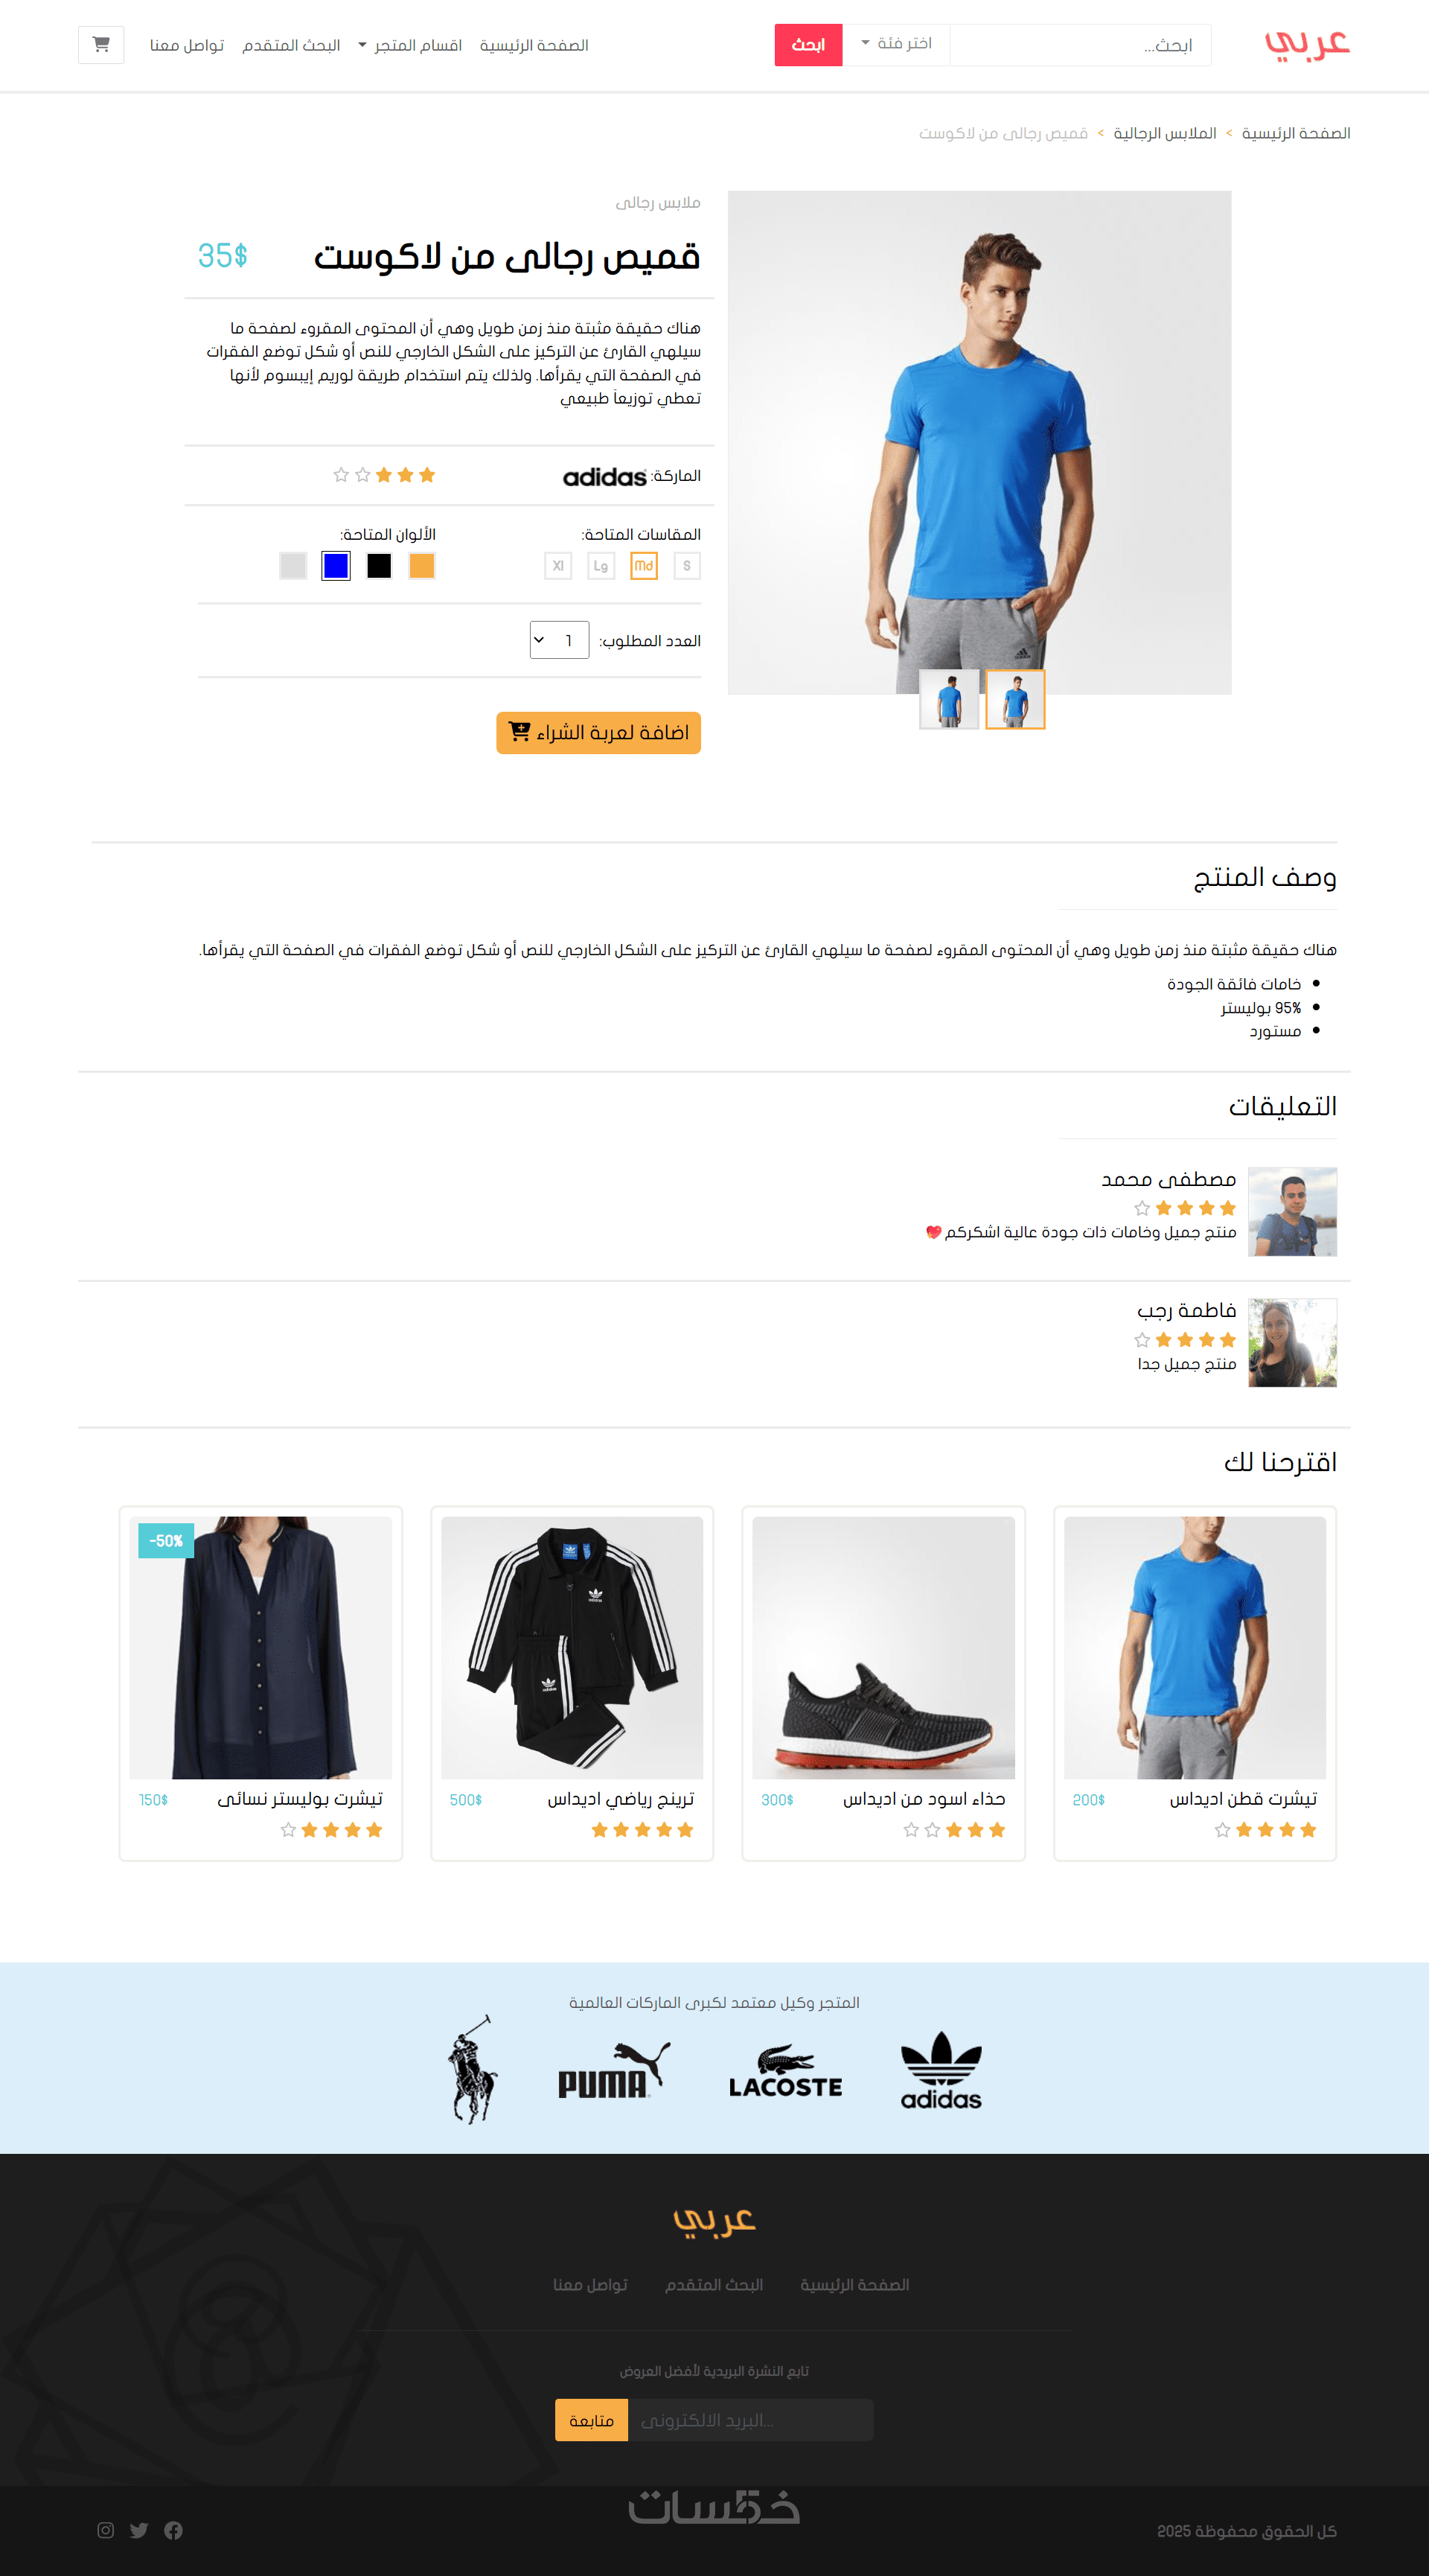This screenshot has height=2576, width=1429.
Task: Click the red ابحث search button
Action: 808,45
